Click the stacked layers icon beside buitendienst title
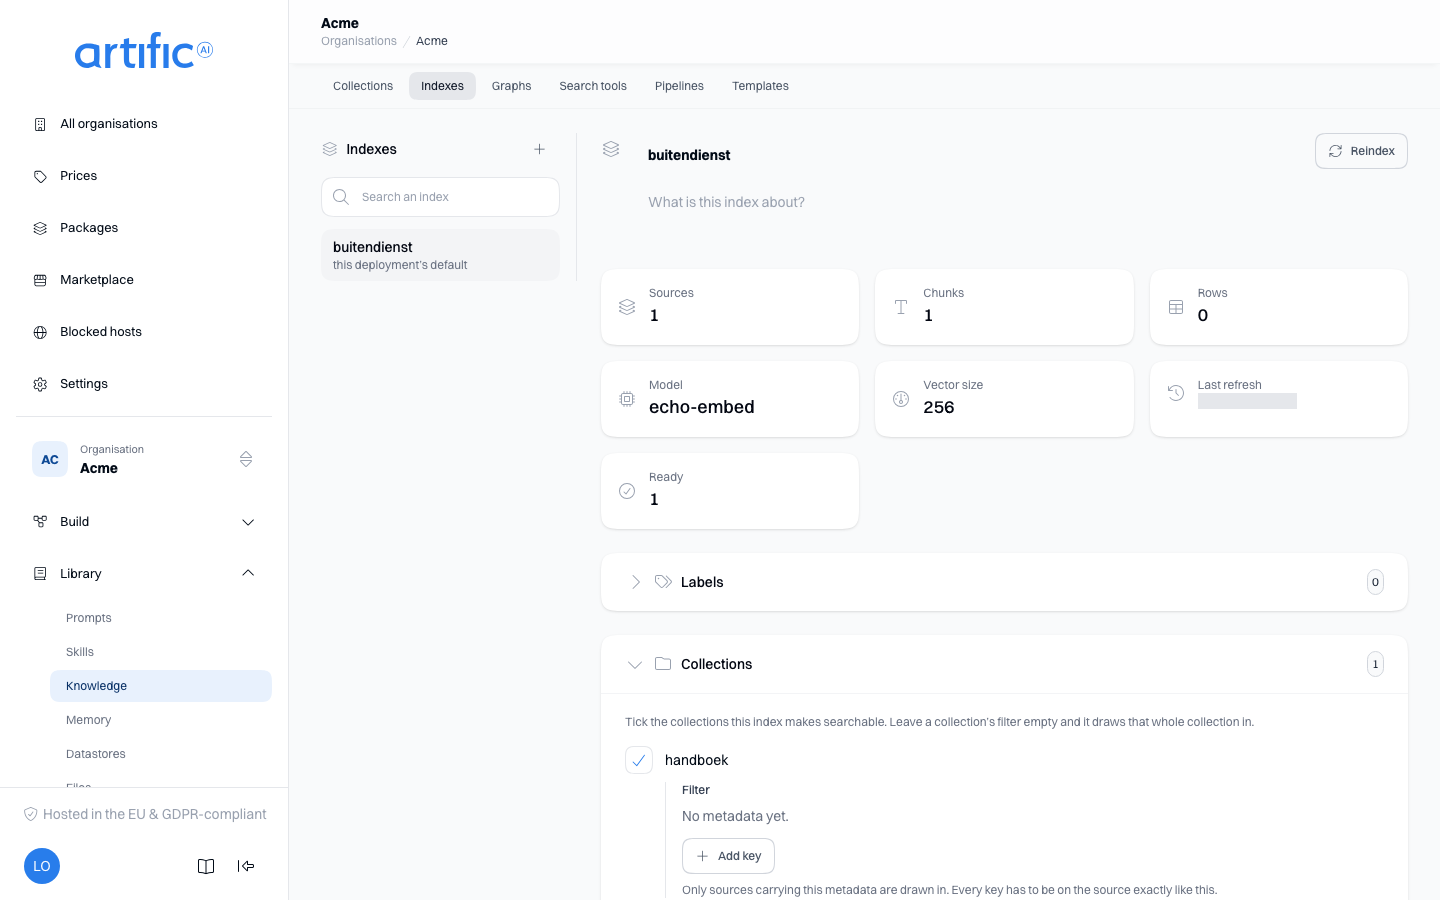 pyautogui.click(x=611, y=149)
